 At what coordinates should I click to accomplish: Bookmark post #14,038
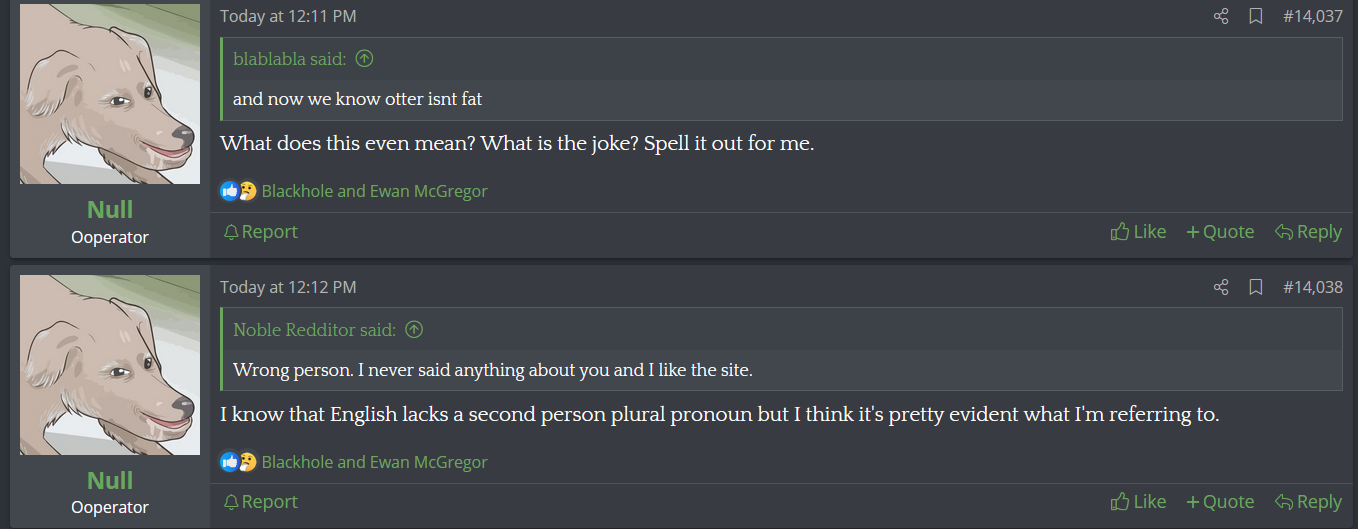[1256, 287]
